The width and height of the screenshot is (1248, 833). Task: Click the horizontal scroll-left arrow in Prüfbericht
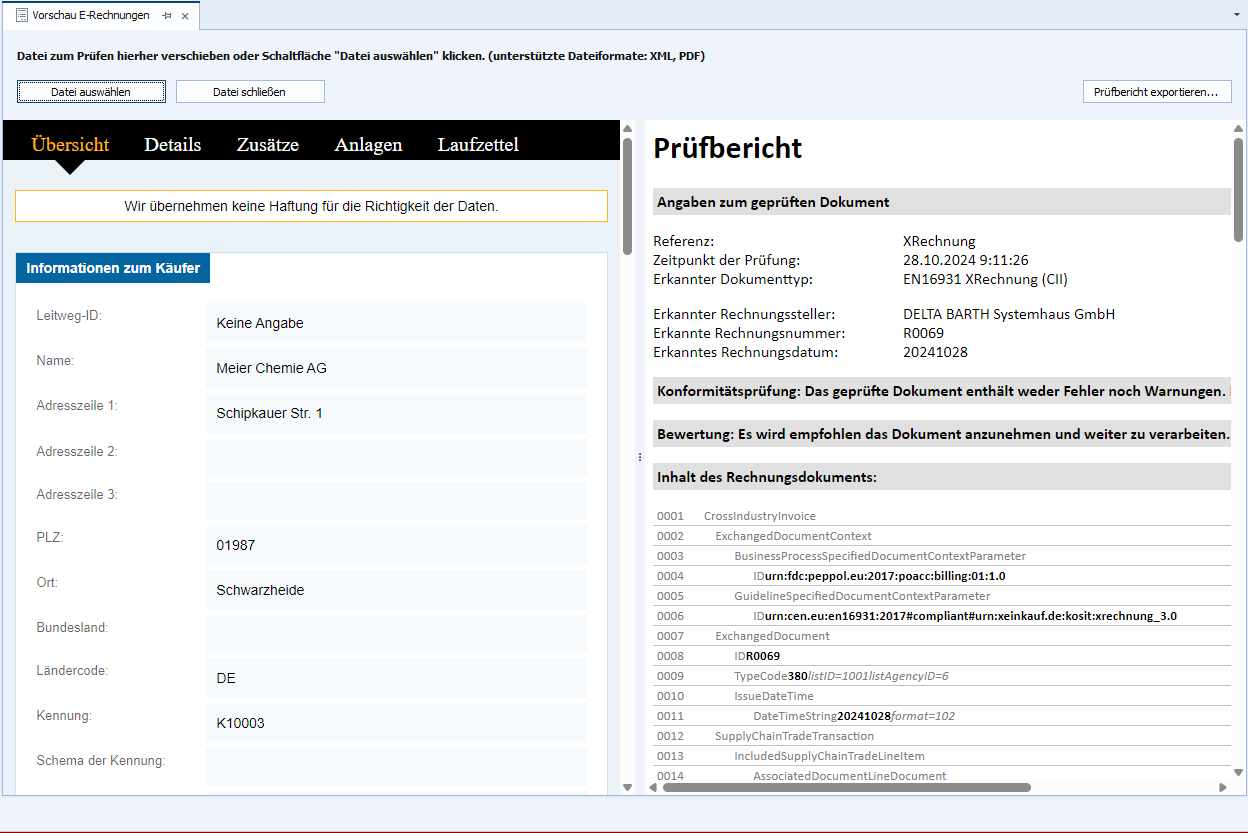653,788
